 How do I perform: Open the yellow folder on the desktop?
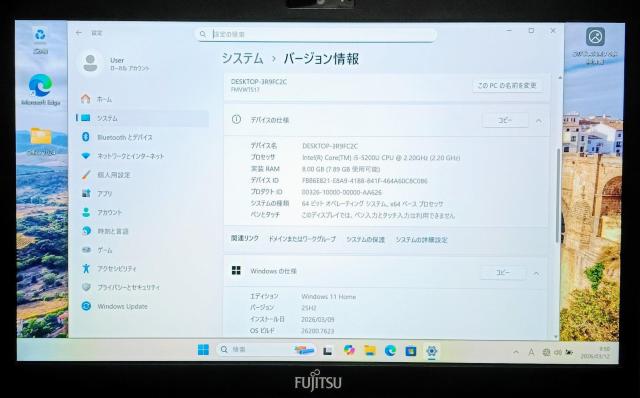click(x=41, y=141)
